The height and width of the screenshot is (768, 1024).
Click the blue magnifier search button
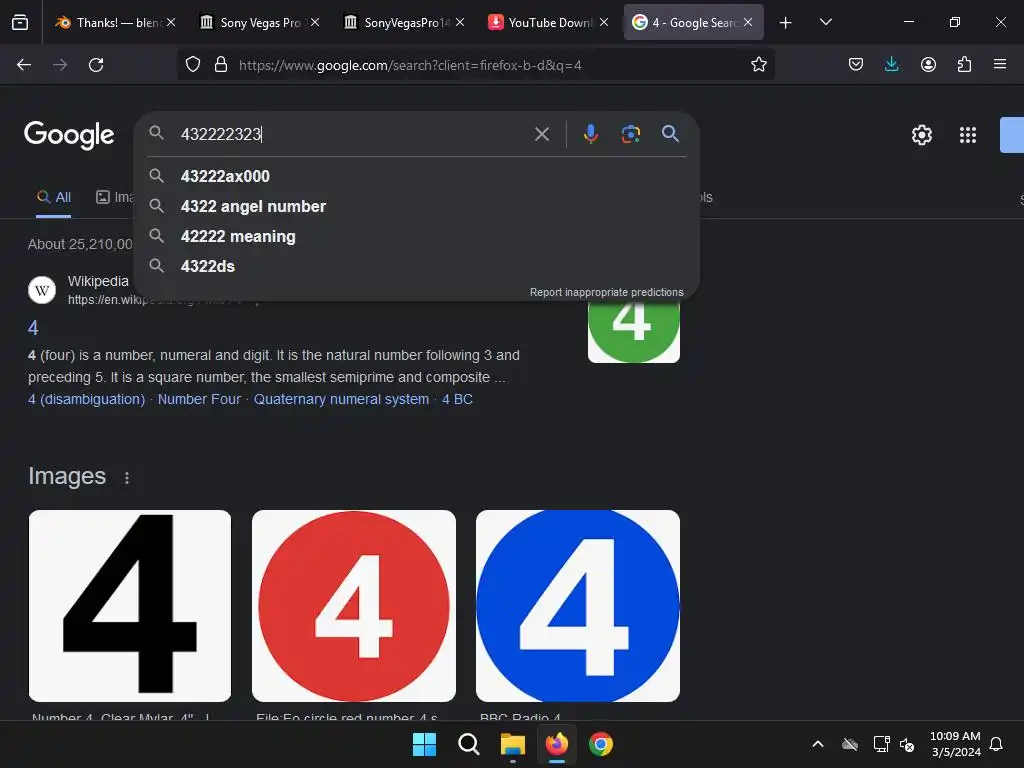point(670,134)
